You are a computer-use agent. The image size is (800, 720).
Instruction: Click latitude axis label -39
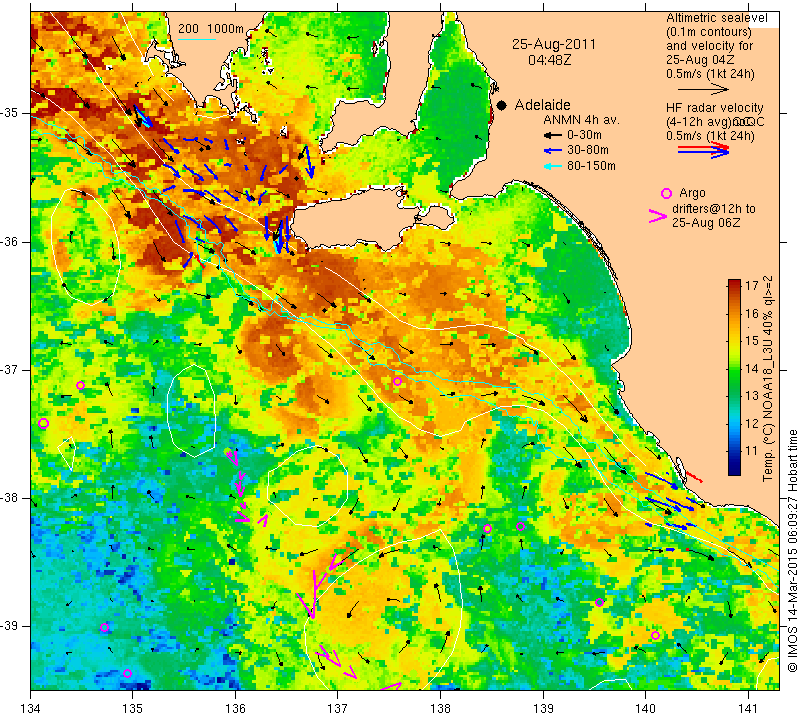10,626
